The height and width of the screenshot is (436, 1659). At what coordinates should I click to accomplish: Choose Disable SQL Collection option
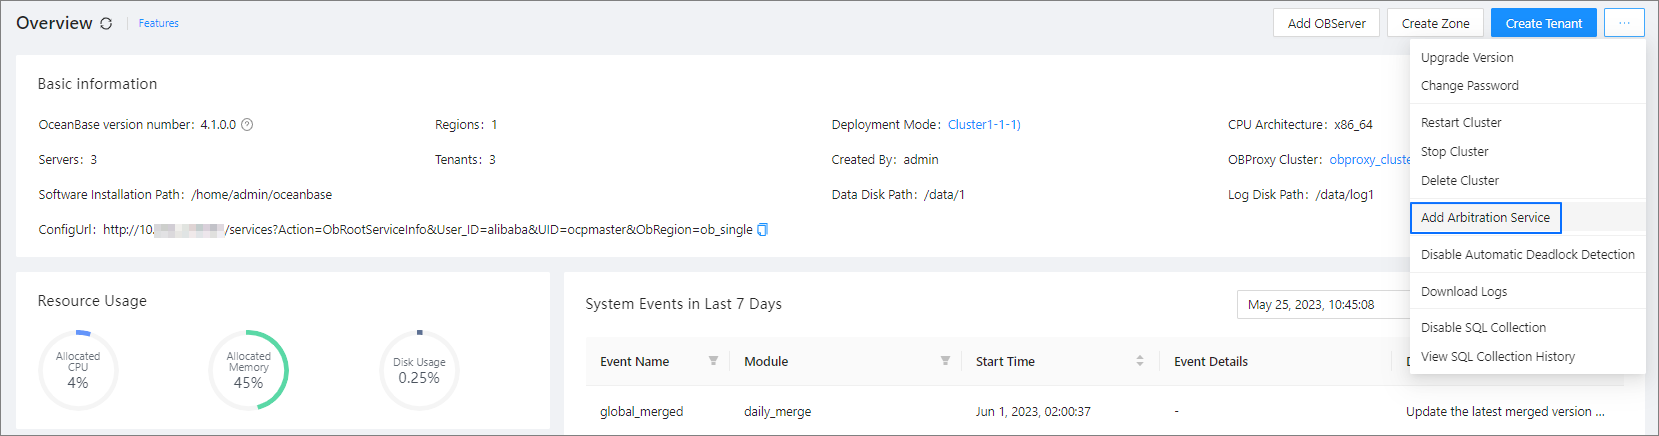point(1483,328)
